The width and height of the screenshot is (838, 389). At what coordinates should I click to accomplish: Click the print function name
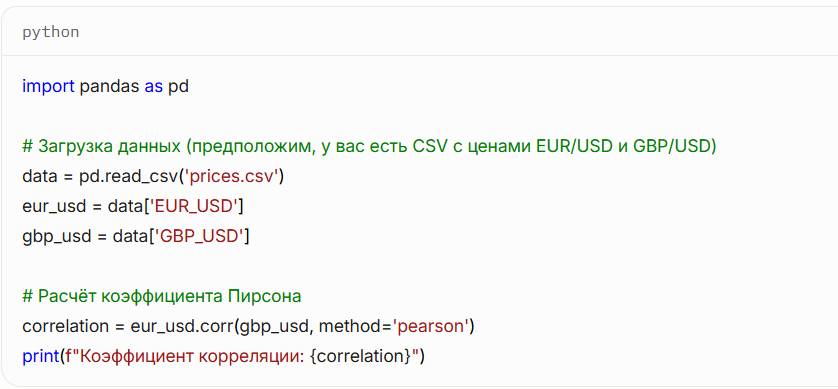(41, 355)
